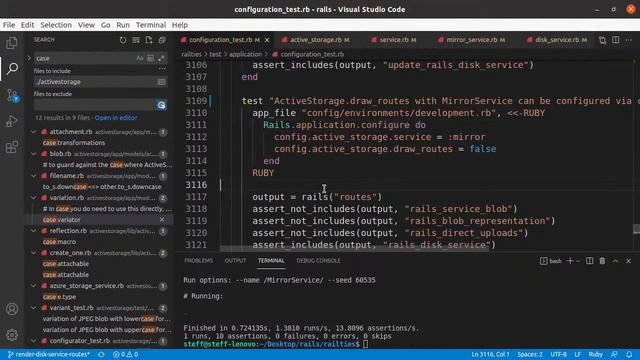This screenshot has height=360, width=640.
Task: Open the Run and Debug view
Action: [x=12, y=121]
